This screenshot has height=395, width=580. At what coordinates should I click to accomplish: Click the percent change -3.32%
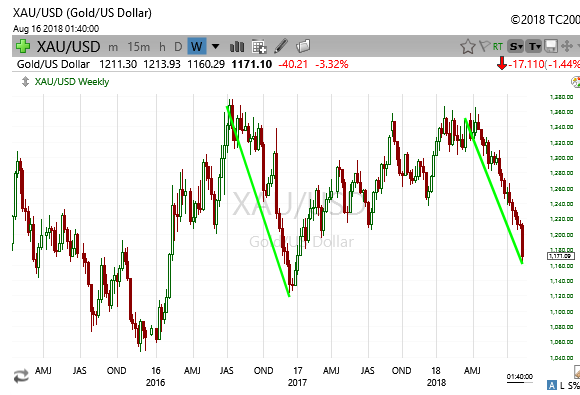tap(332, 64)
